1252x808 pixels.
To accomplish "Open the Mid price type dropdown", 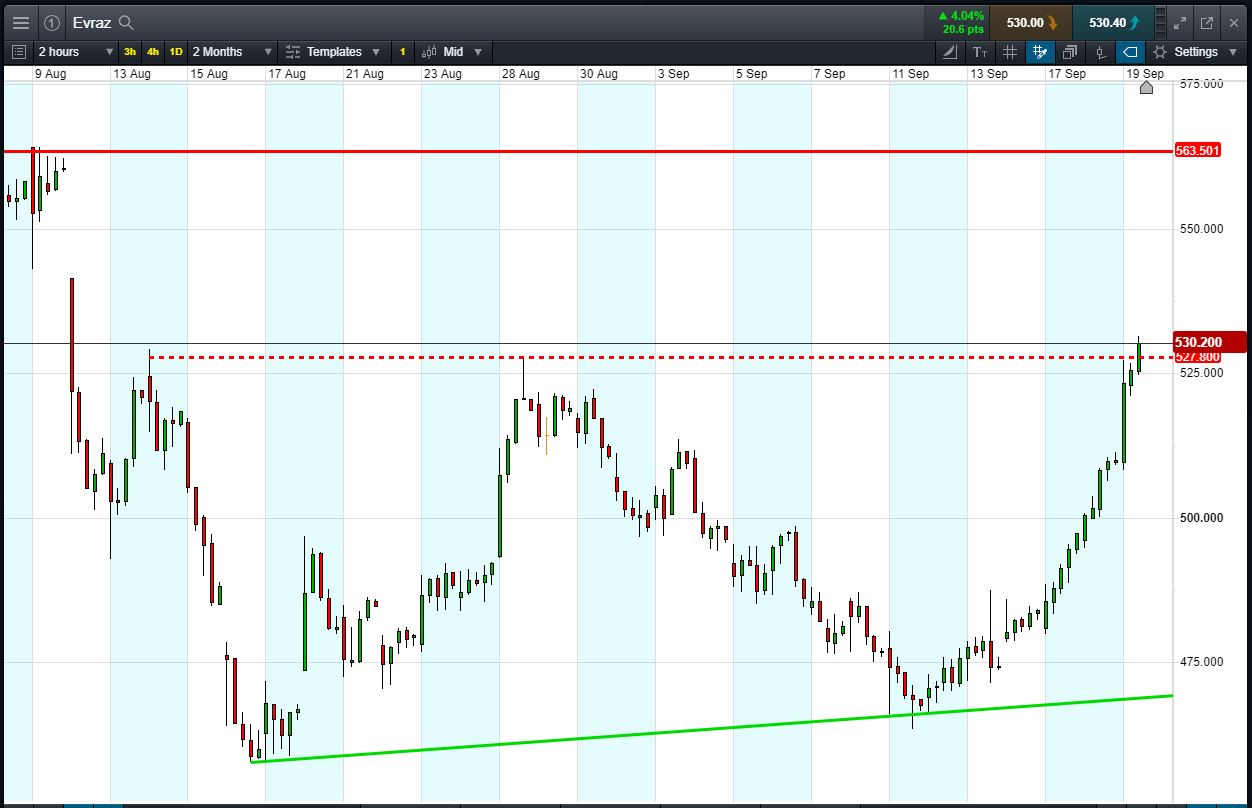I will point(452,52).
